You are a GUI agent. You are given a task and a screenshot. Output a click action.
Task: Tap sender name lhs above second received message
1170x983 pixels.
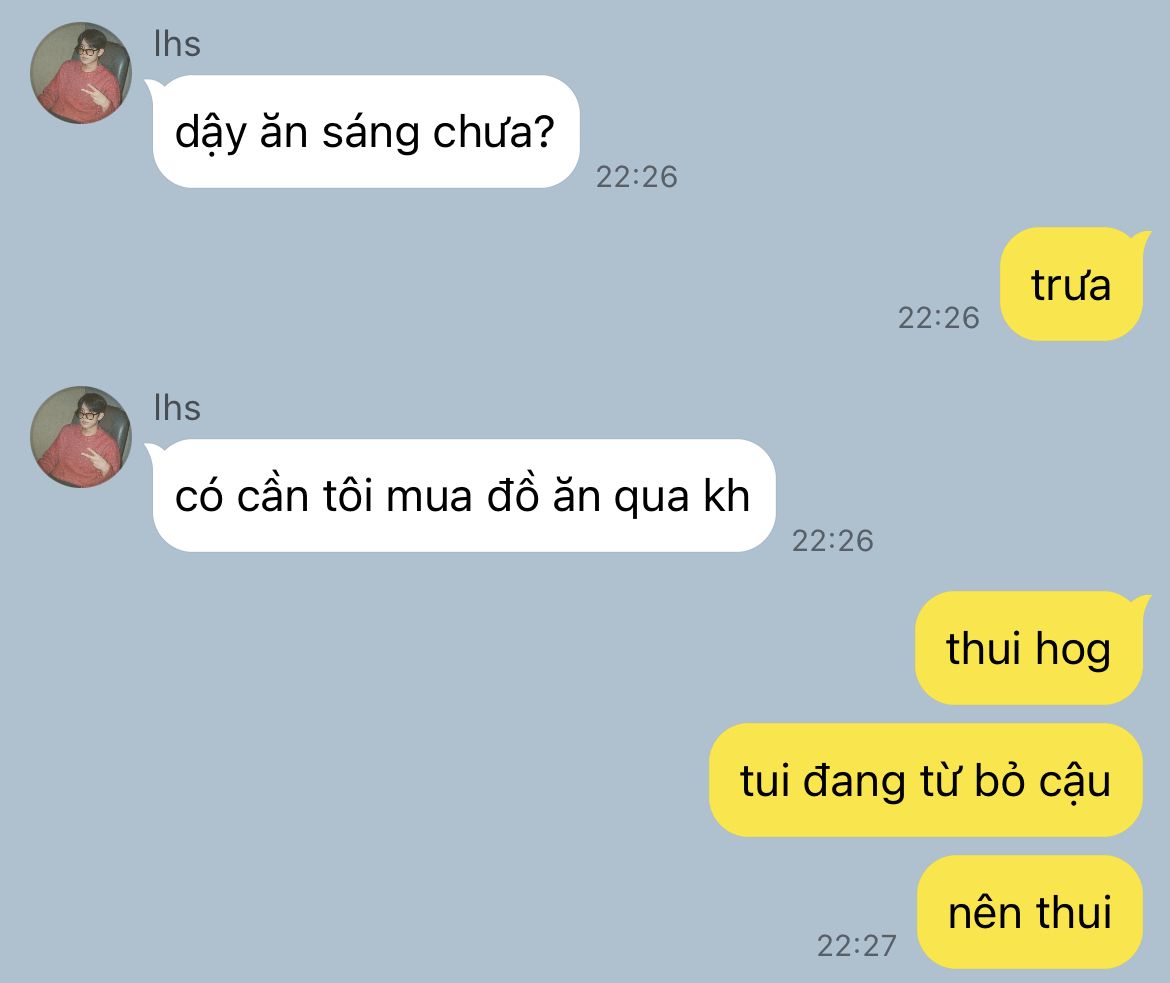[x=177, y=408]
